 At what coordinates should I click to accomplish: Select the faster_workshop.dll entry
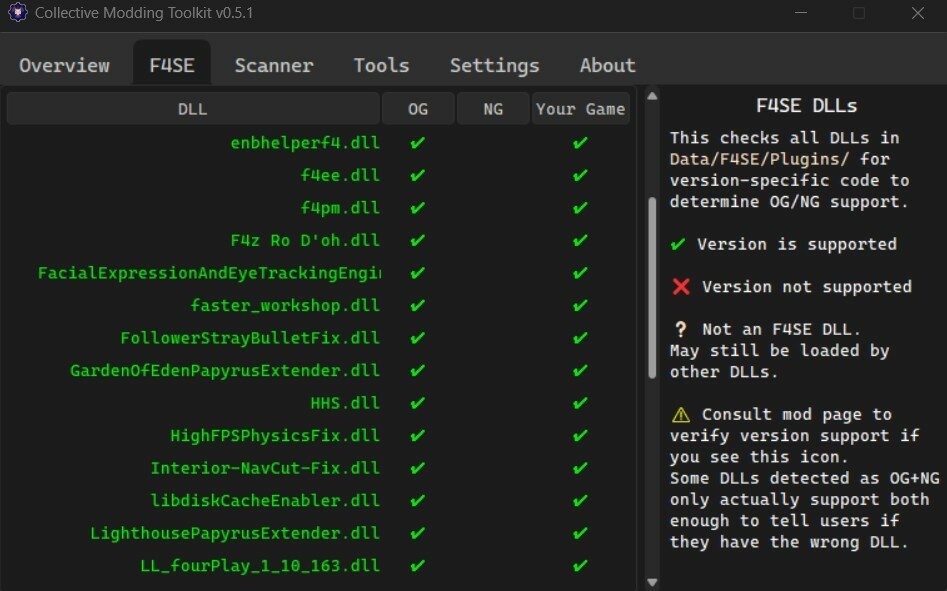(x=285, y=306)
